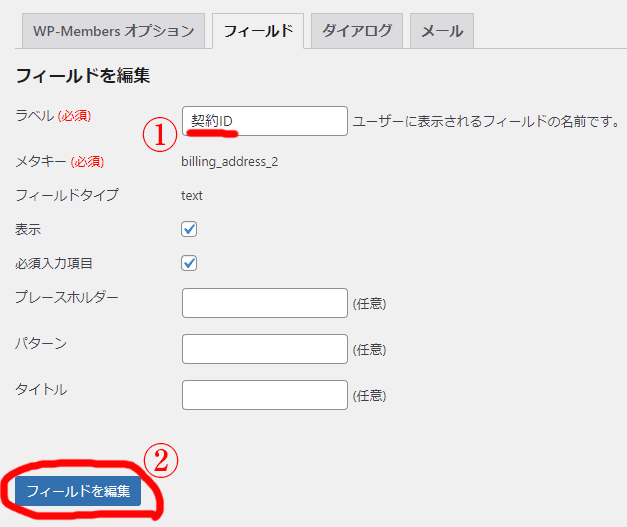627x527 pixels.
Task: Open the WP-Members オプション tab
Action: coord(114,31)
